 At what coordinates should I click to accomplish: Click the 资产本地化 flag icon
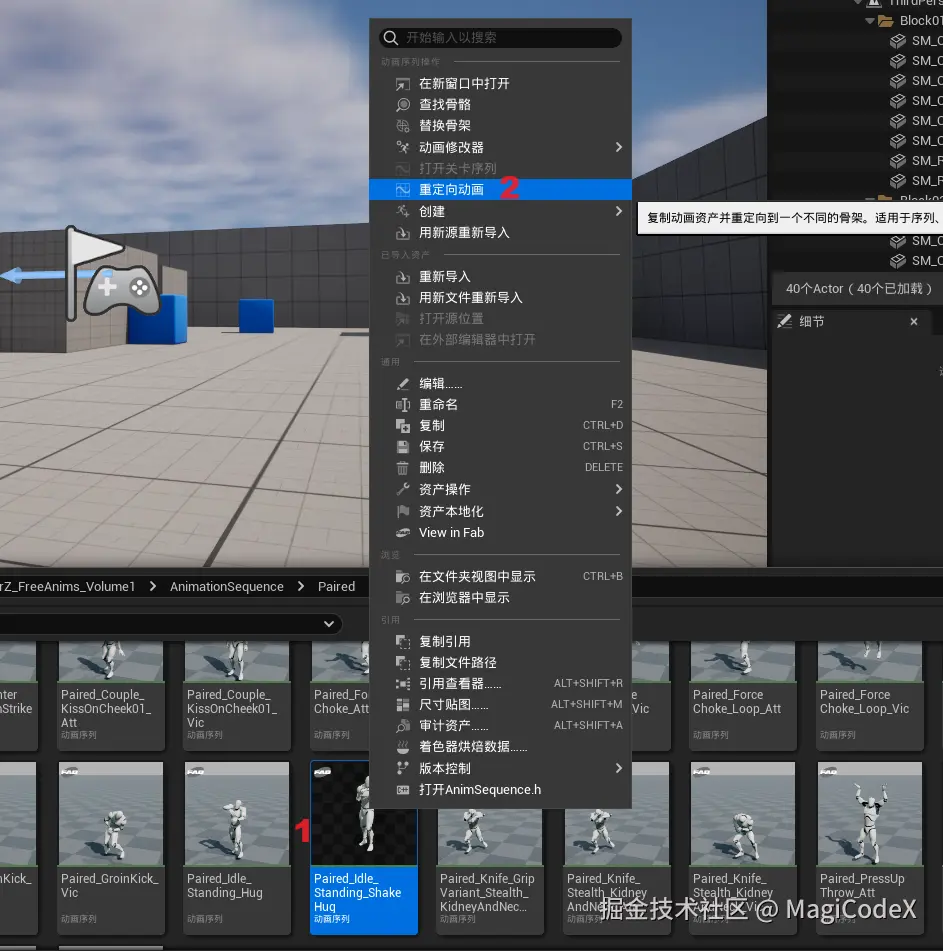[x=403, y=511]
